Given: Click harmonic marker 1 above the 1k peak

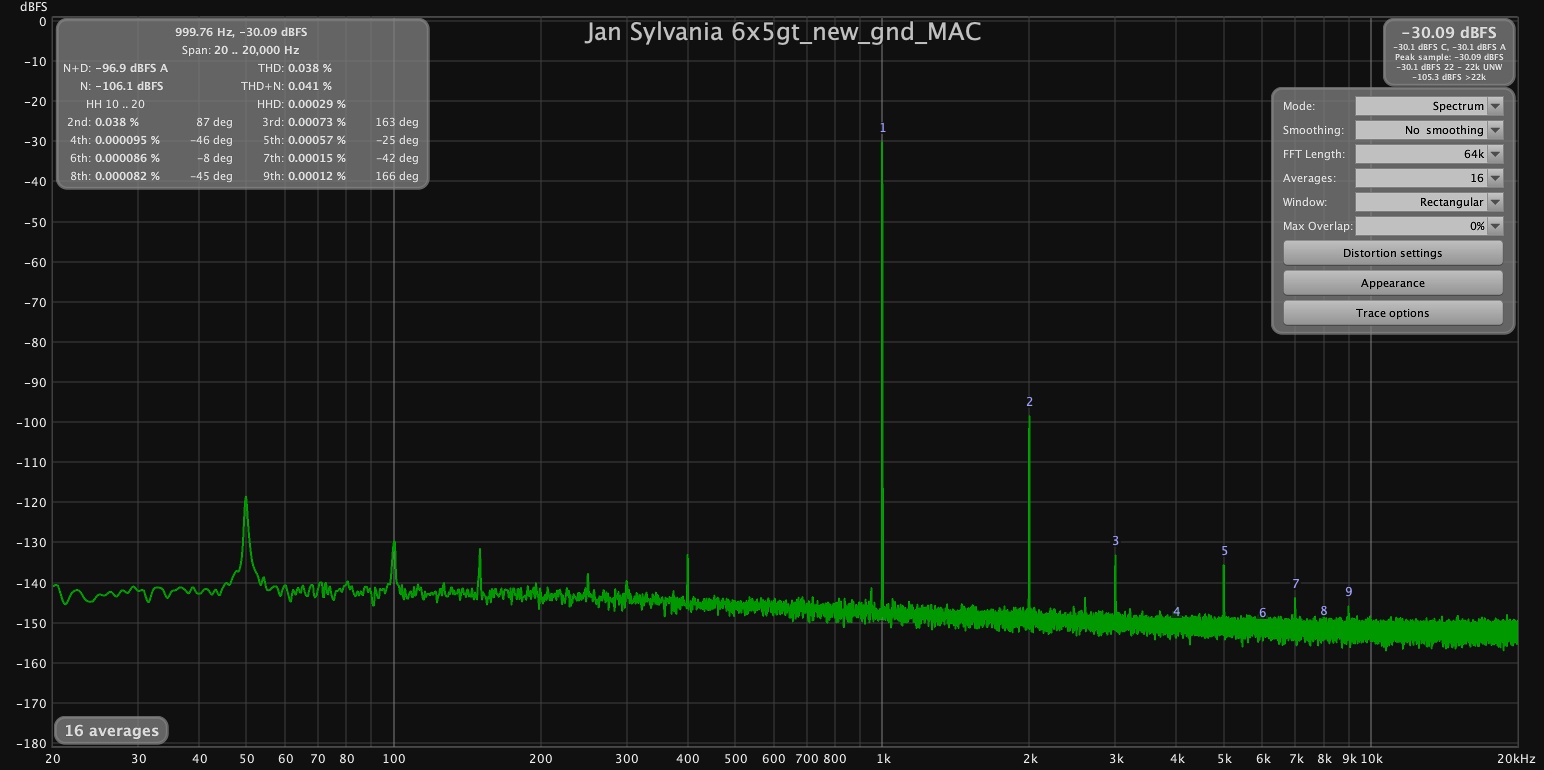Looking at the screenshot, I should (x=883, y=128).
